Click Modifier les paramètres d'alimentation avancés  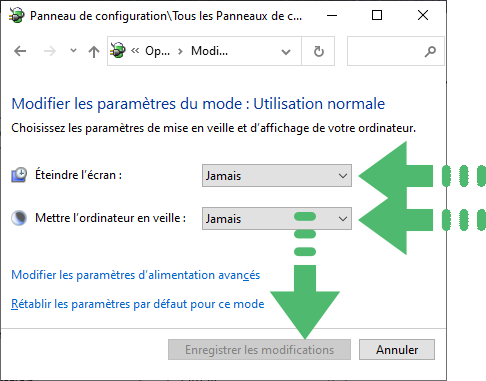[136, 275]
